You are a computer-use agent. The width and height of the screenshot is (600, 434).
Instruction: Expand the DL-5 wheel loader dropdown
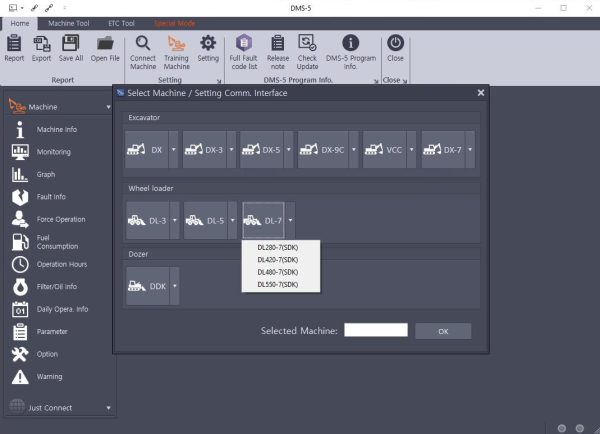tap(233, 220)
